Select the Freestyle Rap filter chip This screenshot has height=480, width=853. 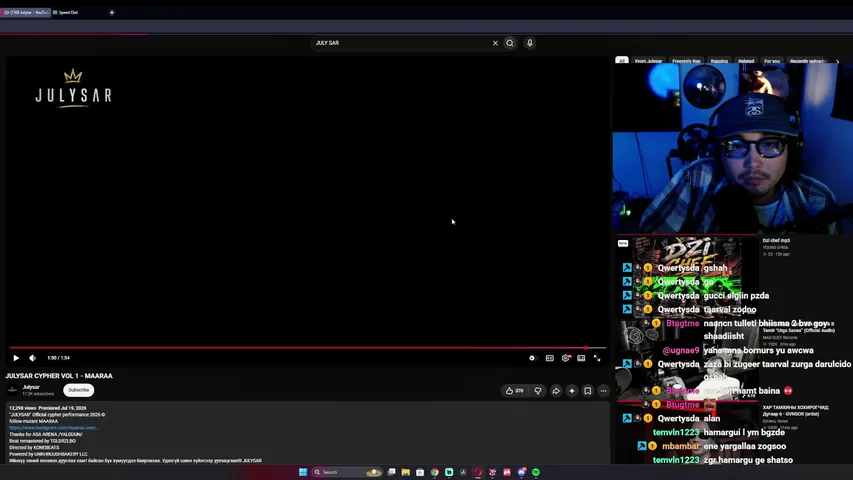(x=686, y=60)
